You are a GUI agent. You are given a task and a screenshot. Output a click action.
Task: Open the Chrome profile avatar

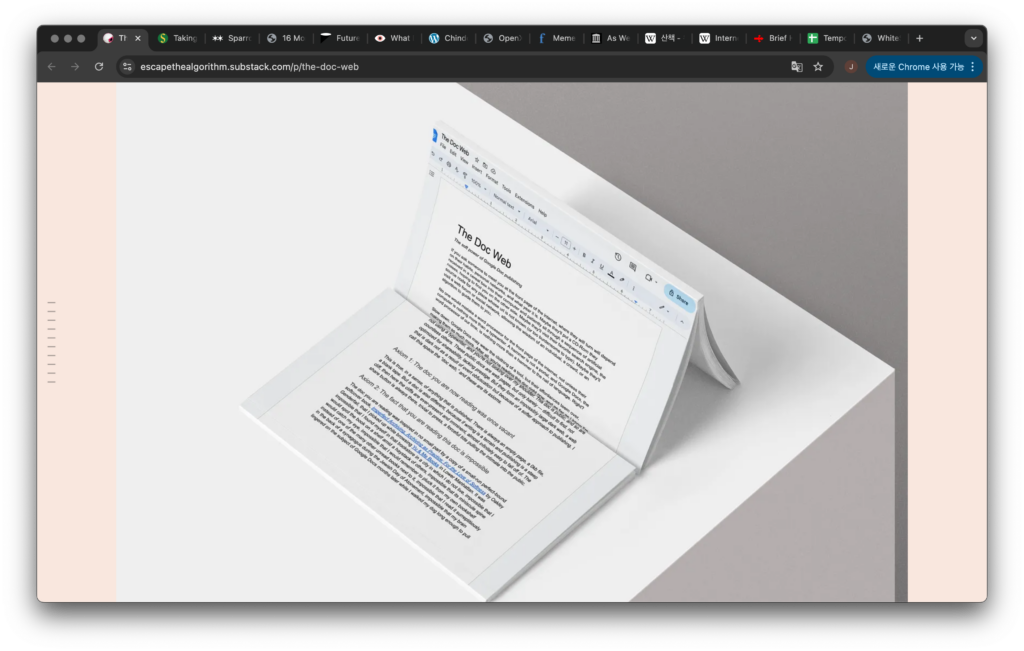click(851, 67)
